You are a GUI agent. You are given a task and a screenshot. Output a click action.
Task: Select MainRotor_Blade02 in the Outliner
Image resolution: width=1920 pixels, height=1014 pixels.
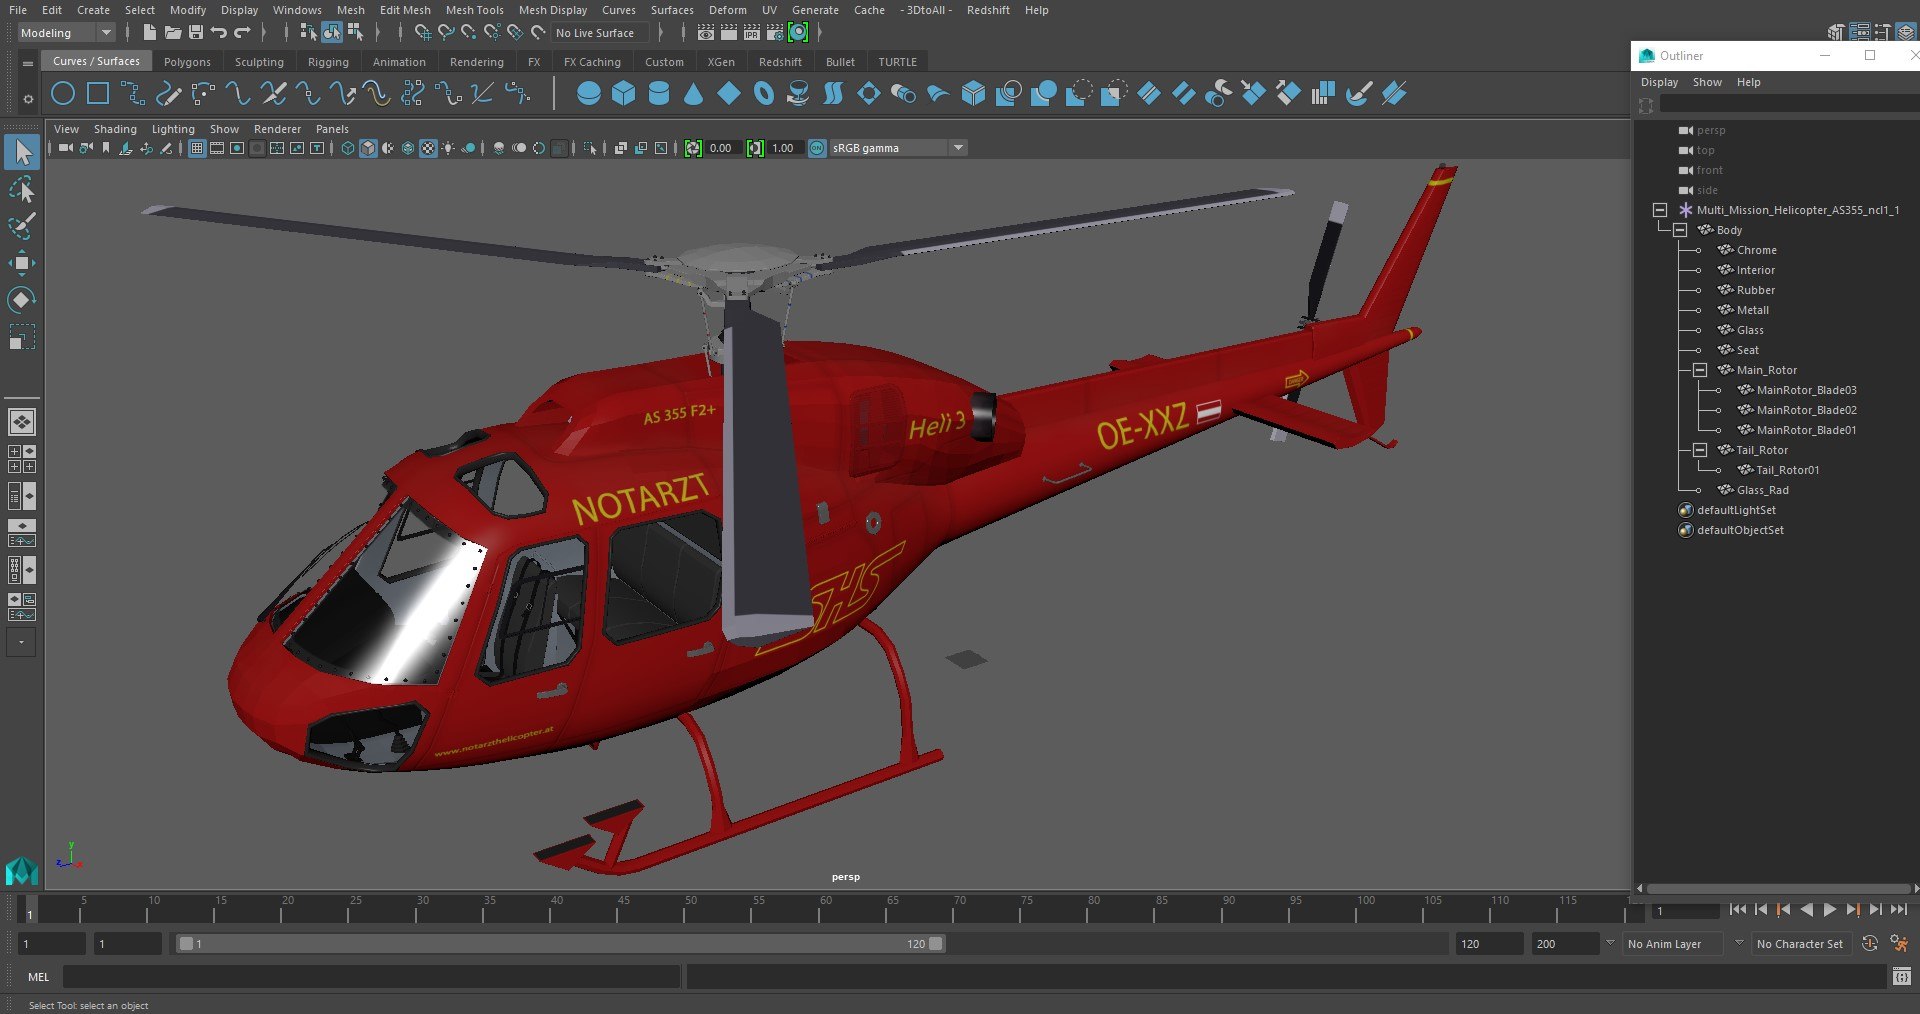[x=1806, y=410]
